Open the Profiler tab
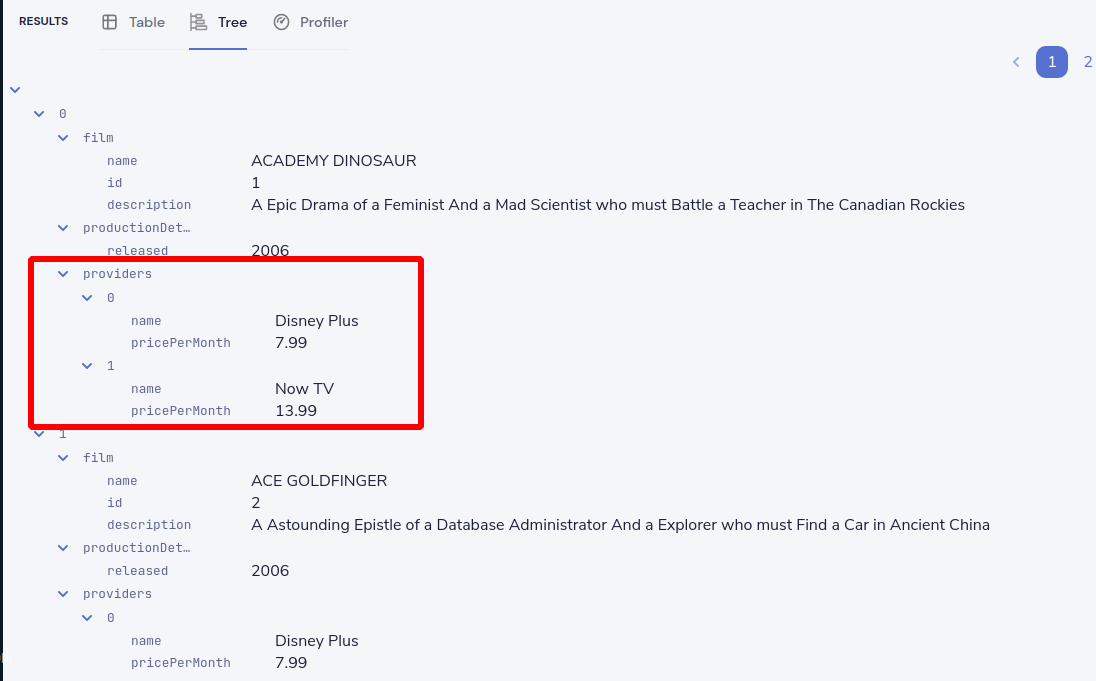The height and width of the screenshot is (681, 1096). (310, 22)
